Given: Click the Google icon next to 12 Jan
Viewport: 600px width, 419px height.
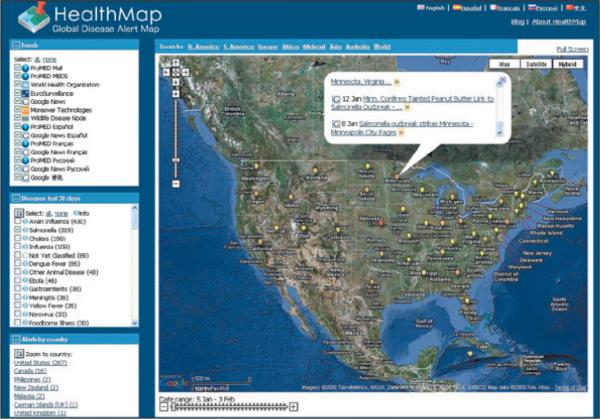Looking at the screenshot, I should 335,99.
